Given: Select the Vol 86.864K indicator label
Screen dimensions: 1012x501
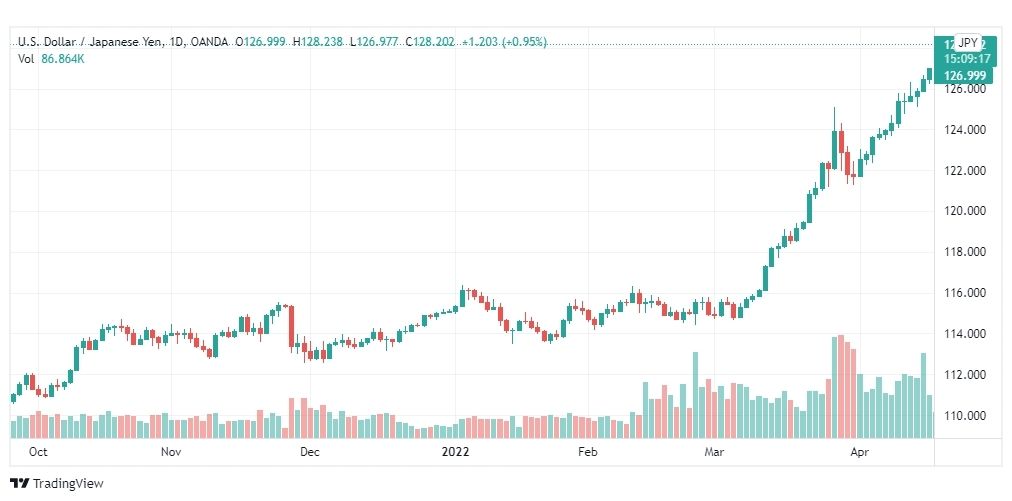Looking at the screenshot, I should pos(51,59).
